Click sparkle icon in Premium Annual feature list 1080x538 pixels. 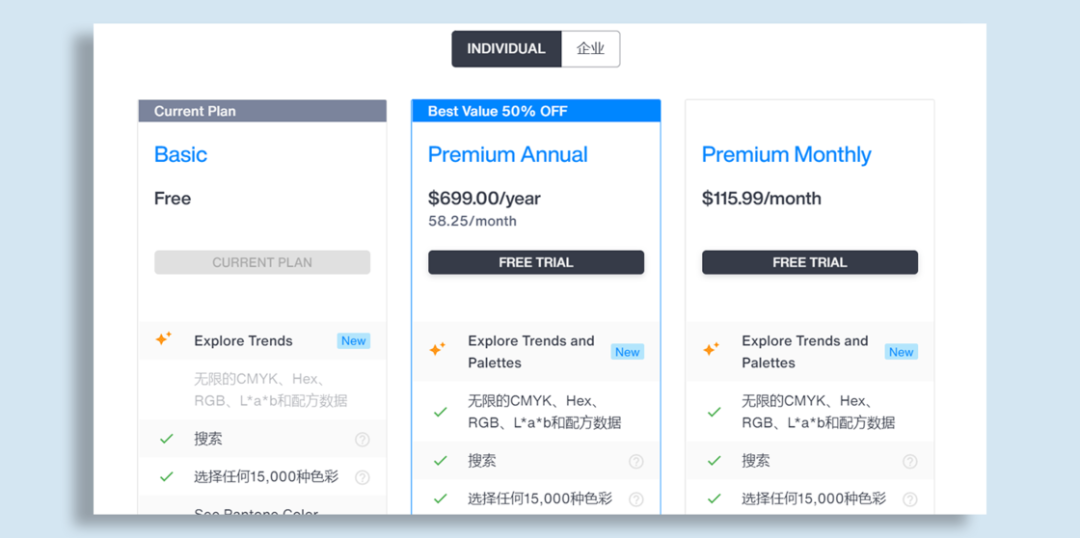[437, 350]
